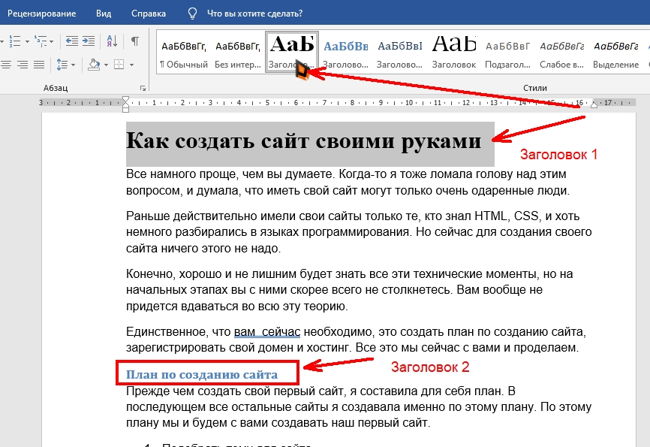Image resolution: width=650 pixels, height=447 pixels.
Task: Open the Справка tab
Action: [148, 14]
